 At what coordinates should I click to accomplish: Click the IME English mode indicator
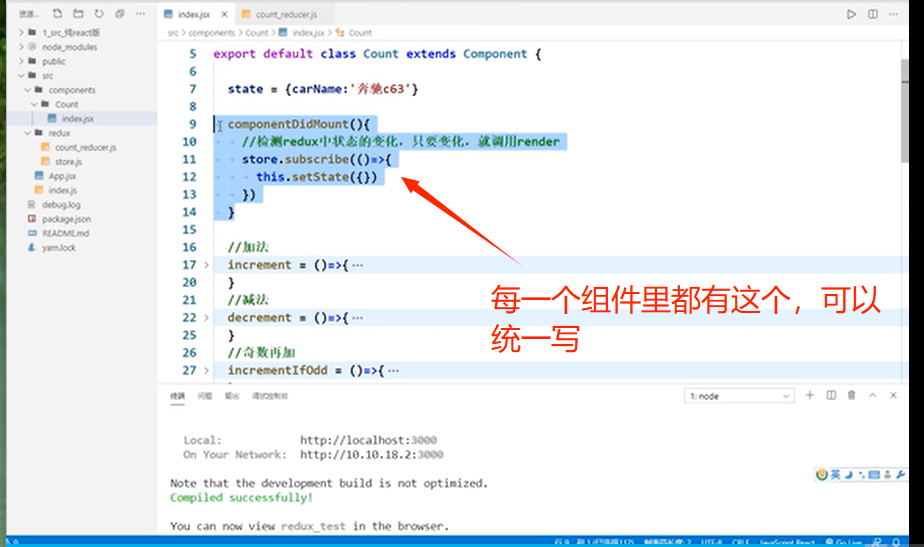[x=836, y=474]
